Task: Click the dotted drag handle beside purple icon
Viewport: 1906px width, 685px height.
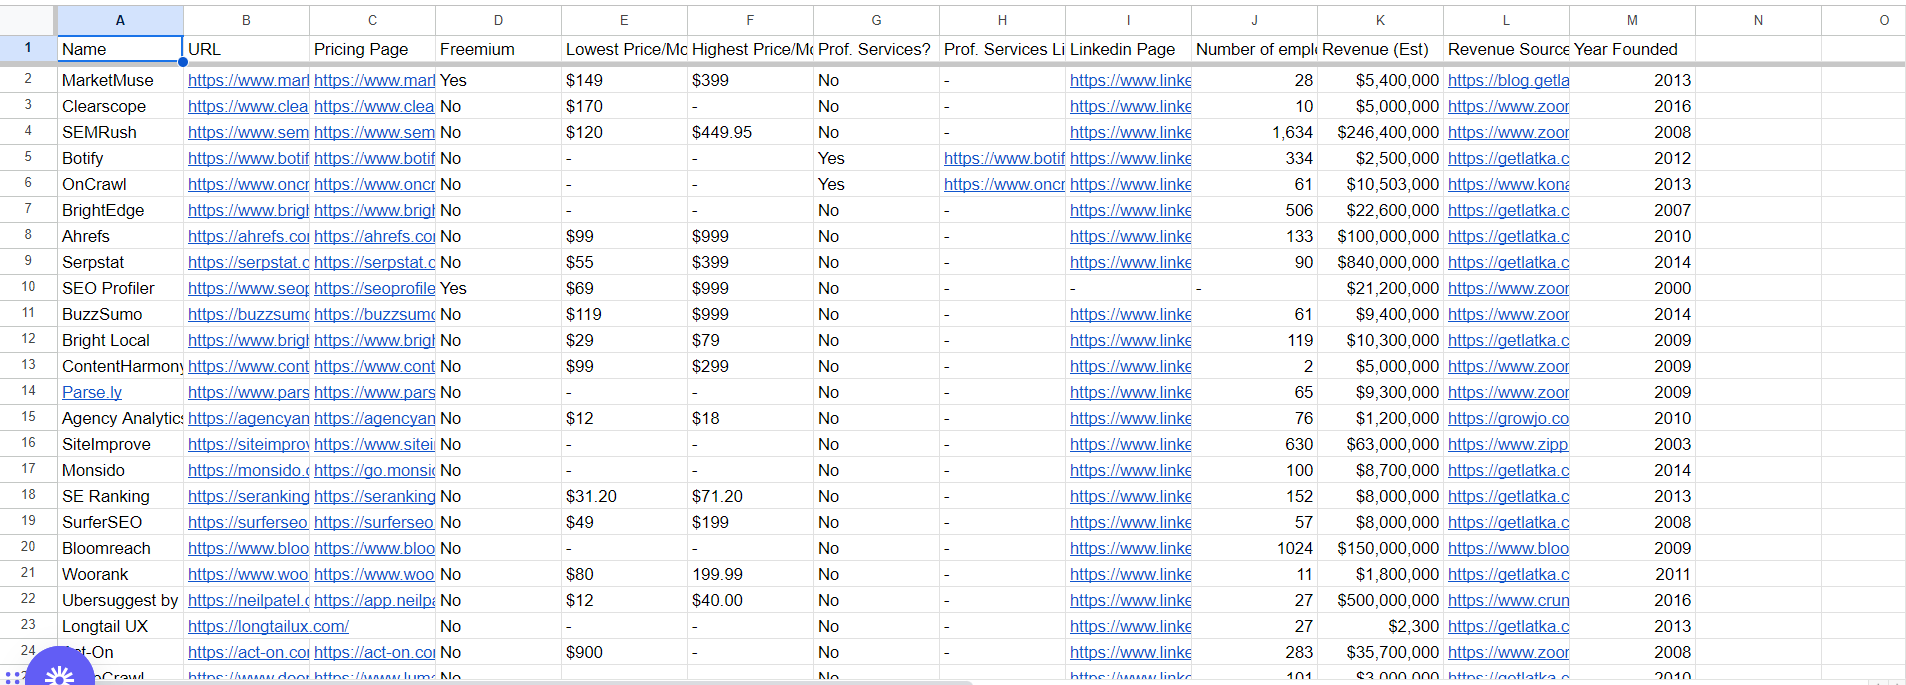Action: [x=13, y=677]
